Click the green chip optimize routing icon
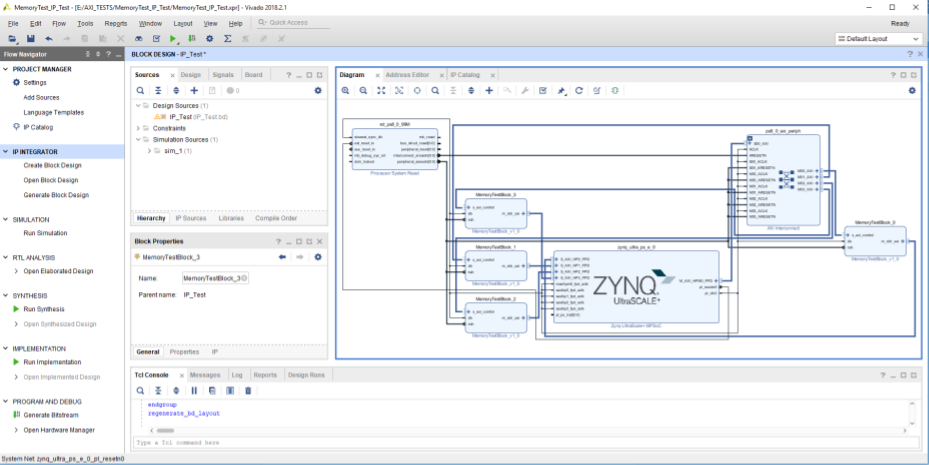929x465 pixels. [x=615, y=91]
